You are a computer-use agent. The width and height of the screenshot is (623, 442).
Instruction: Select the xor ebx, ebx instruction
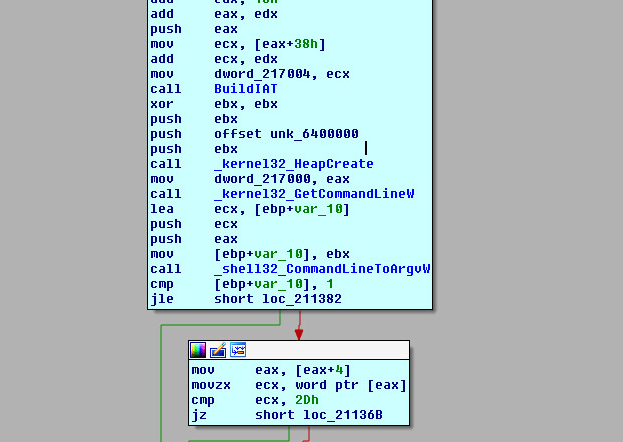point(194,104)
